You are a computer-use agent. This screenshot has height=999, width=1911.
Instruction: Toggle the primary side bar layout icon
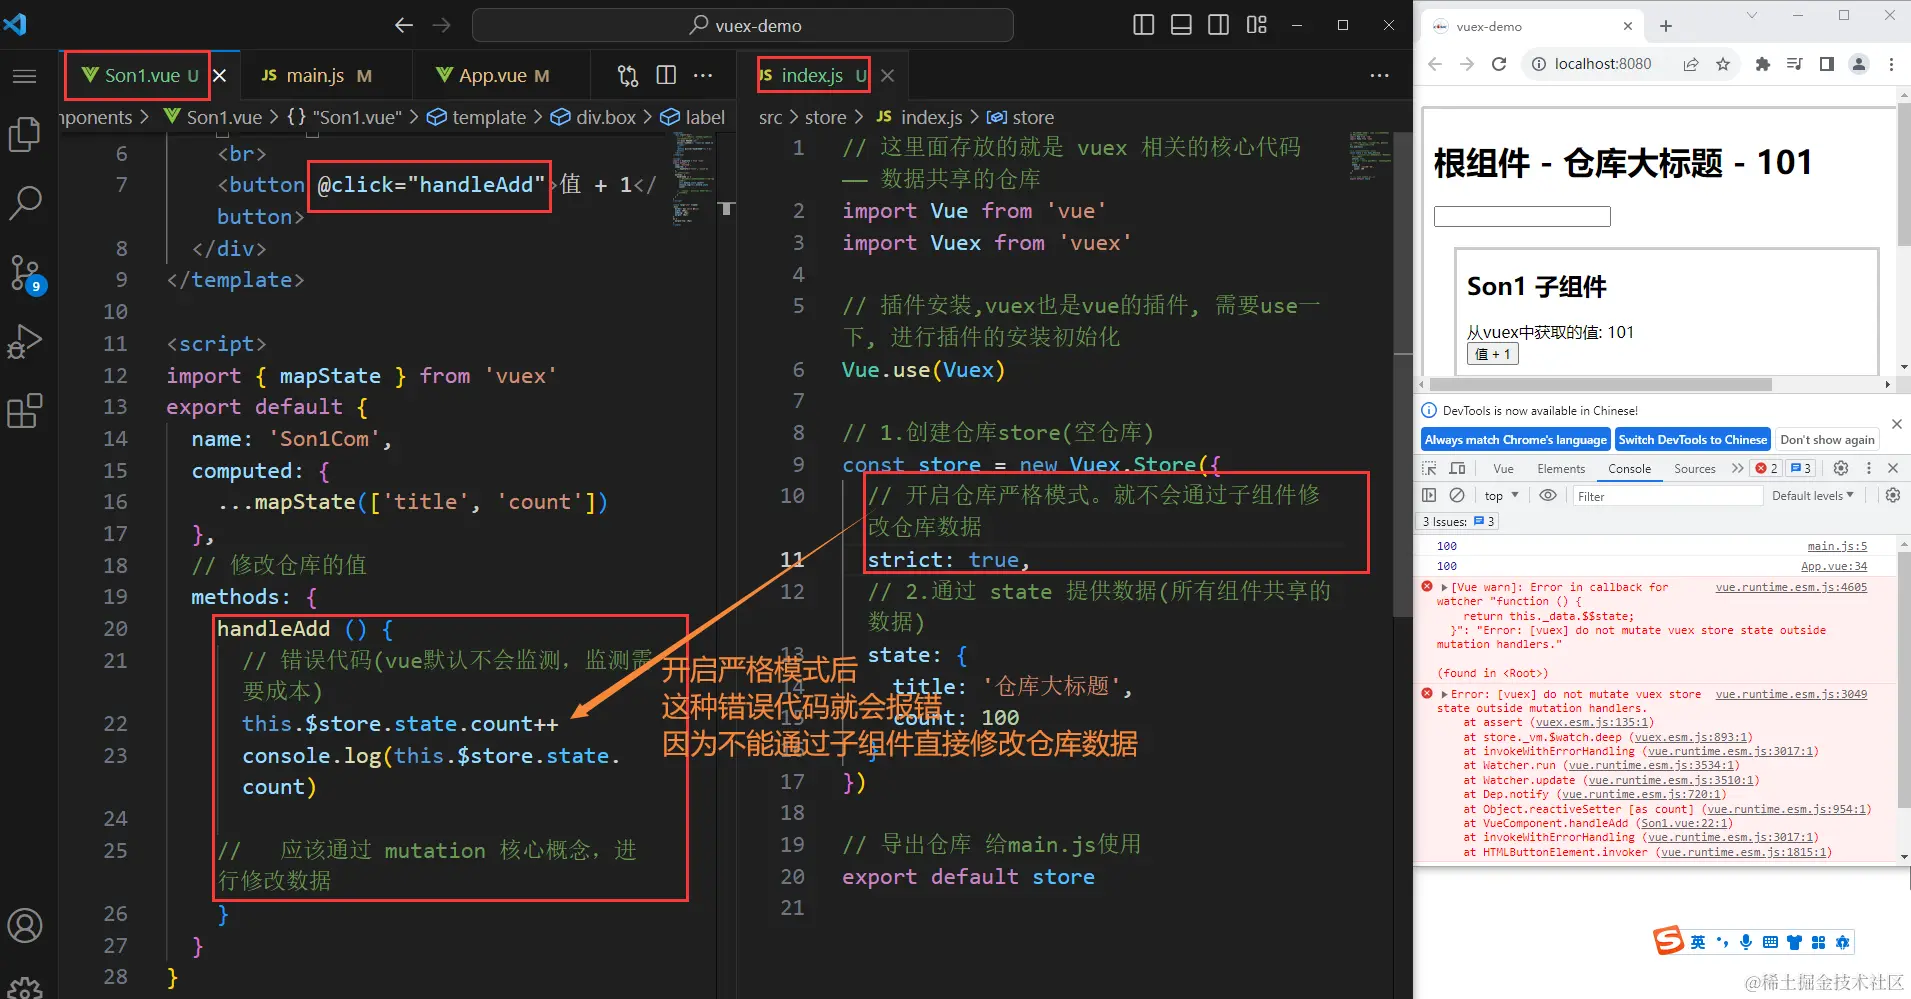pyautogui.click(x=1143, y=25)
